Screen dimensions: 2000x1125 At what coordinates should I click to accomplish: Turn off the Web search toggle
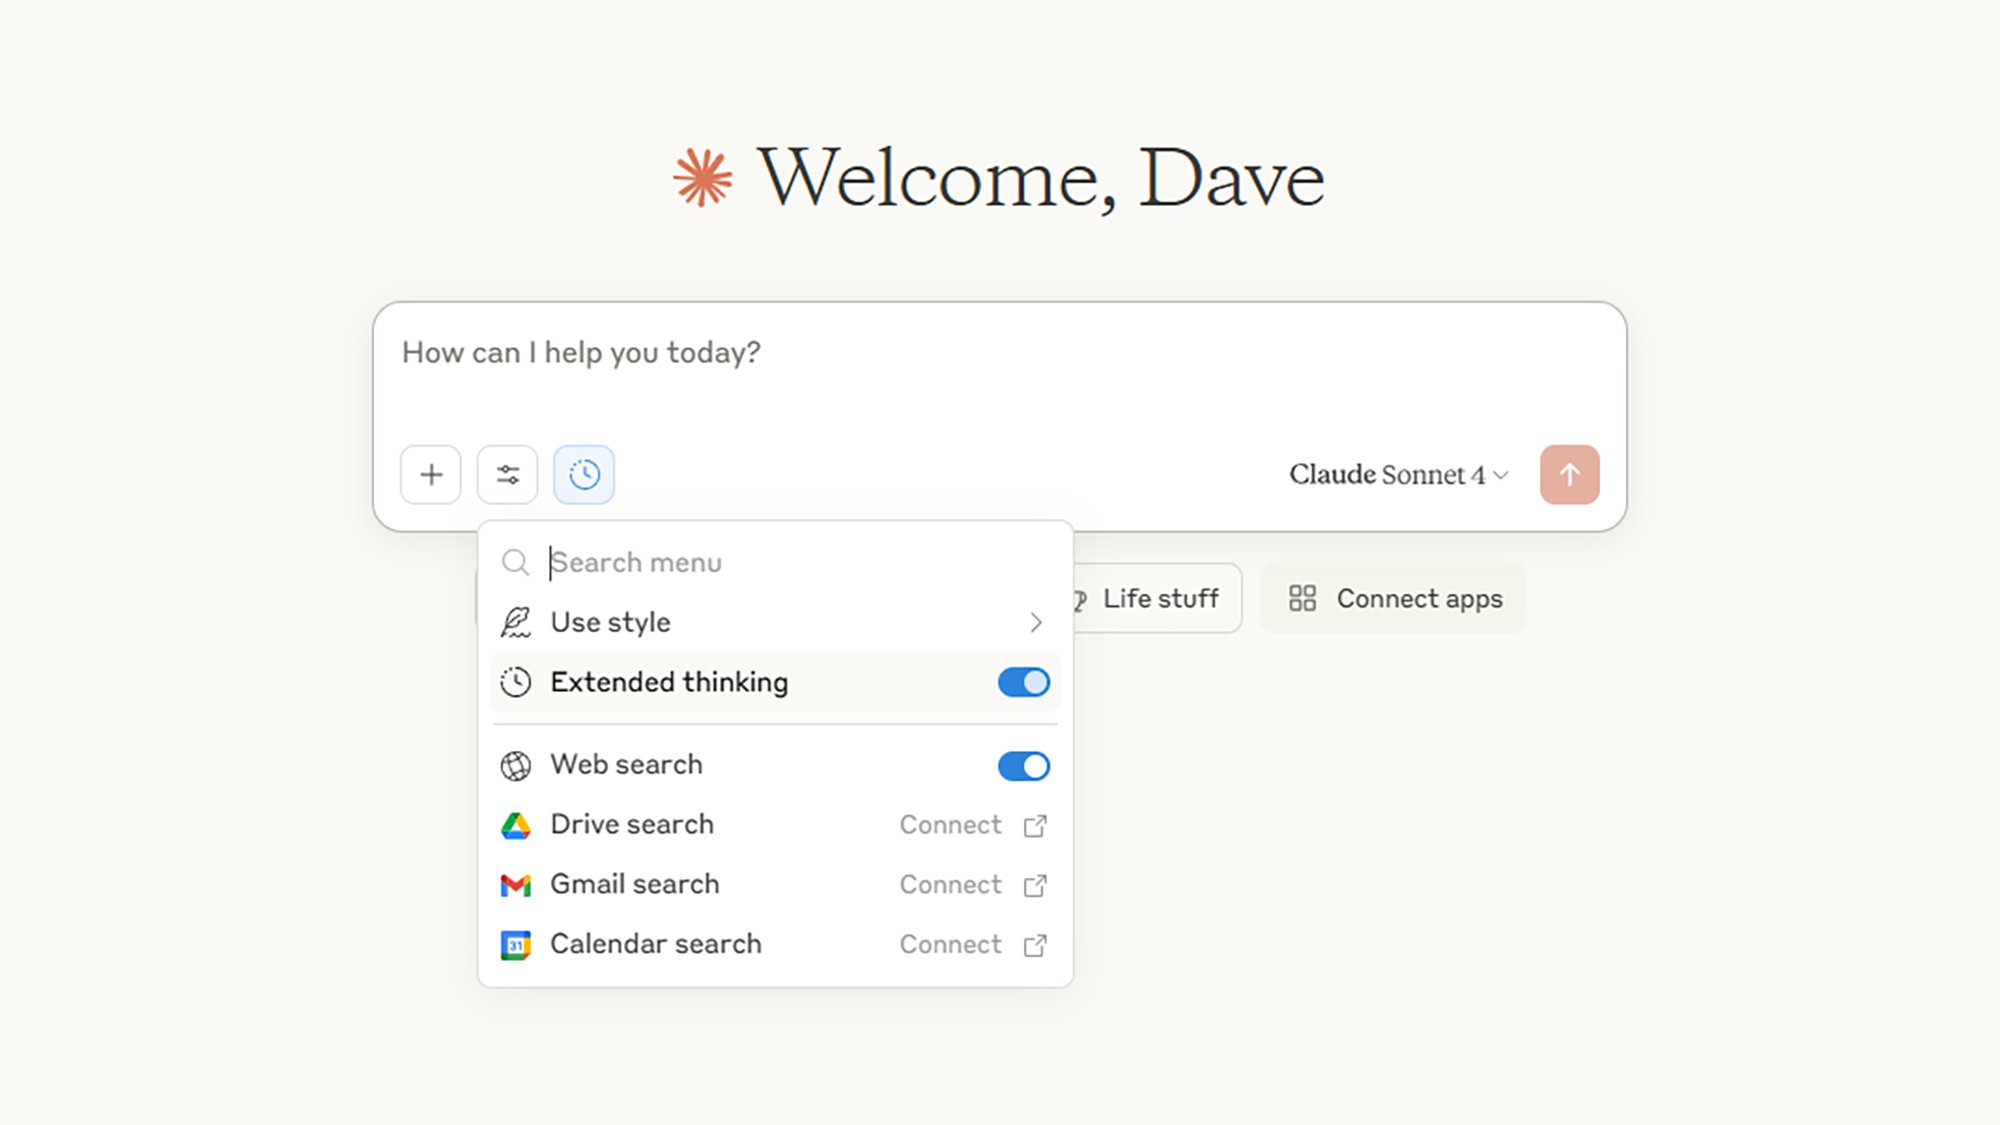(1024, 766)
